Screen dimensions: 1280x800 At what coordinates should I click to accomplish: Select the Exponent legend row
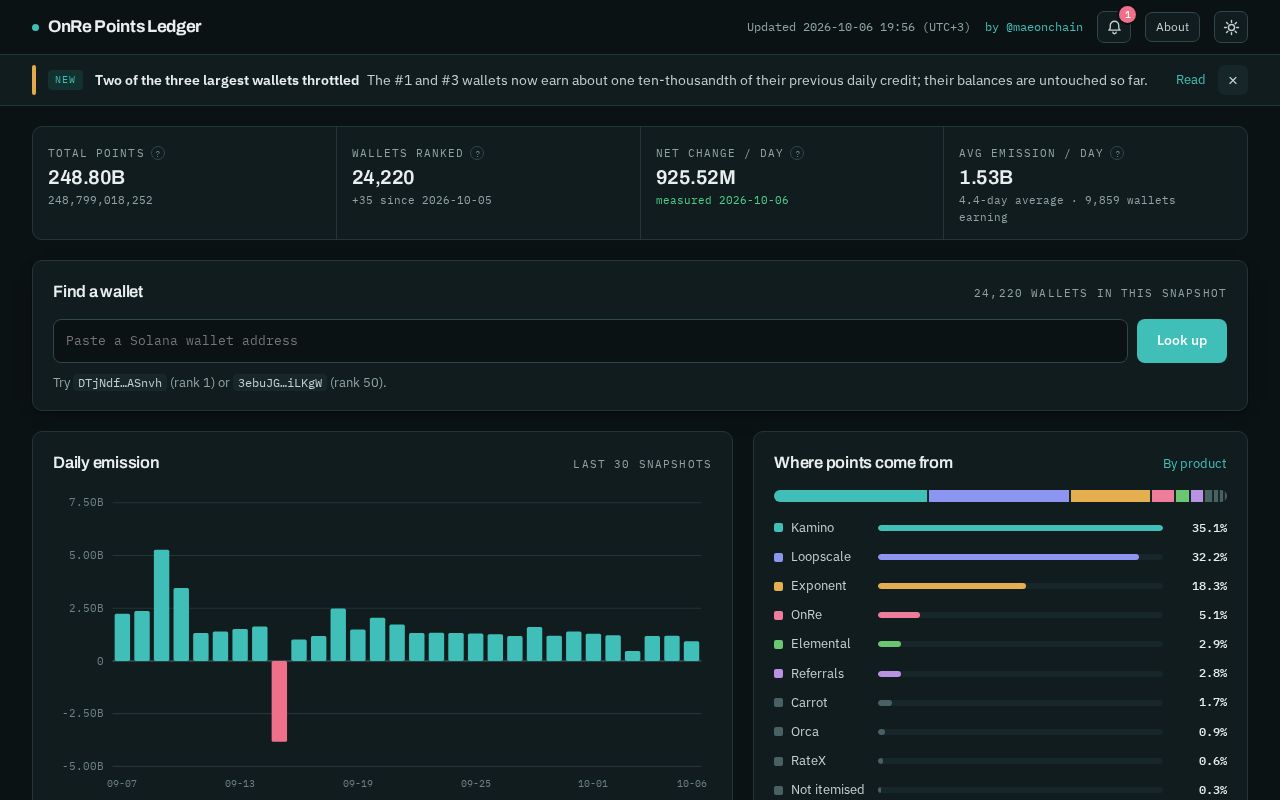click(x=1000, y=586)
